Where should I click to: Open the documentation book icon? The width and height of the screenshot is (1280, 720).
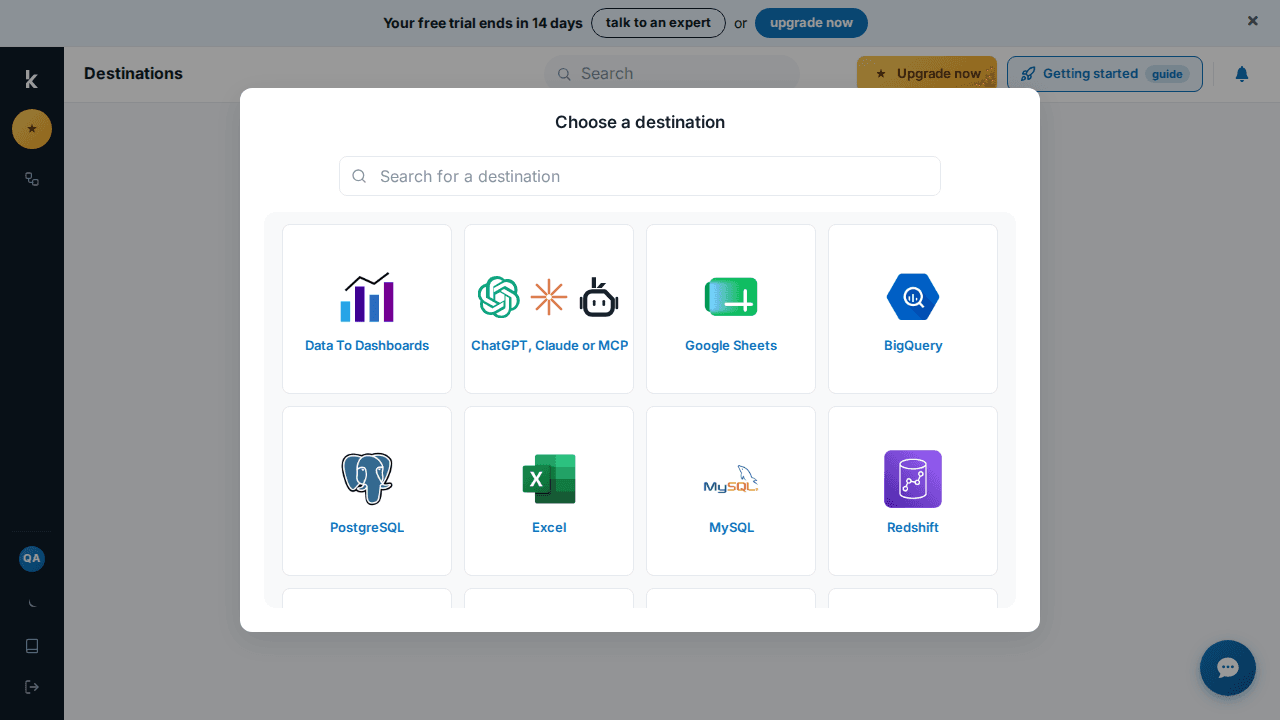(32, 646)
